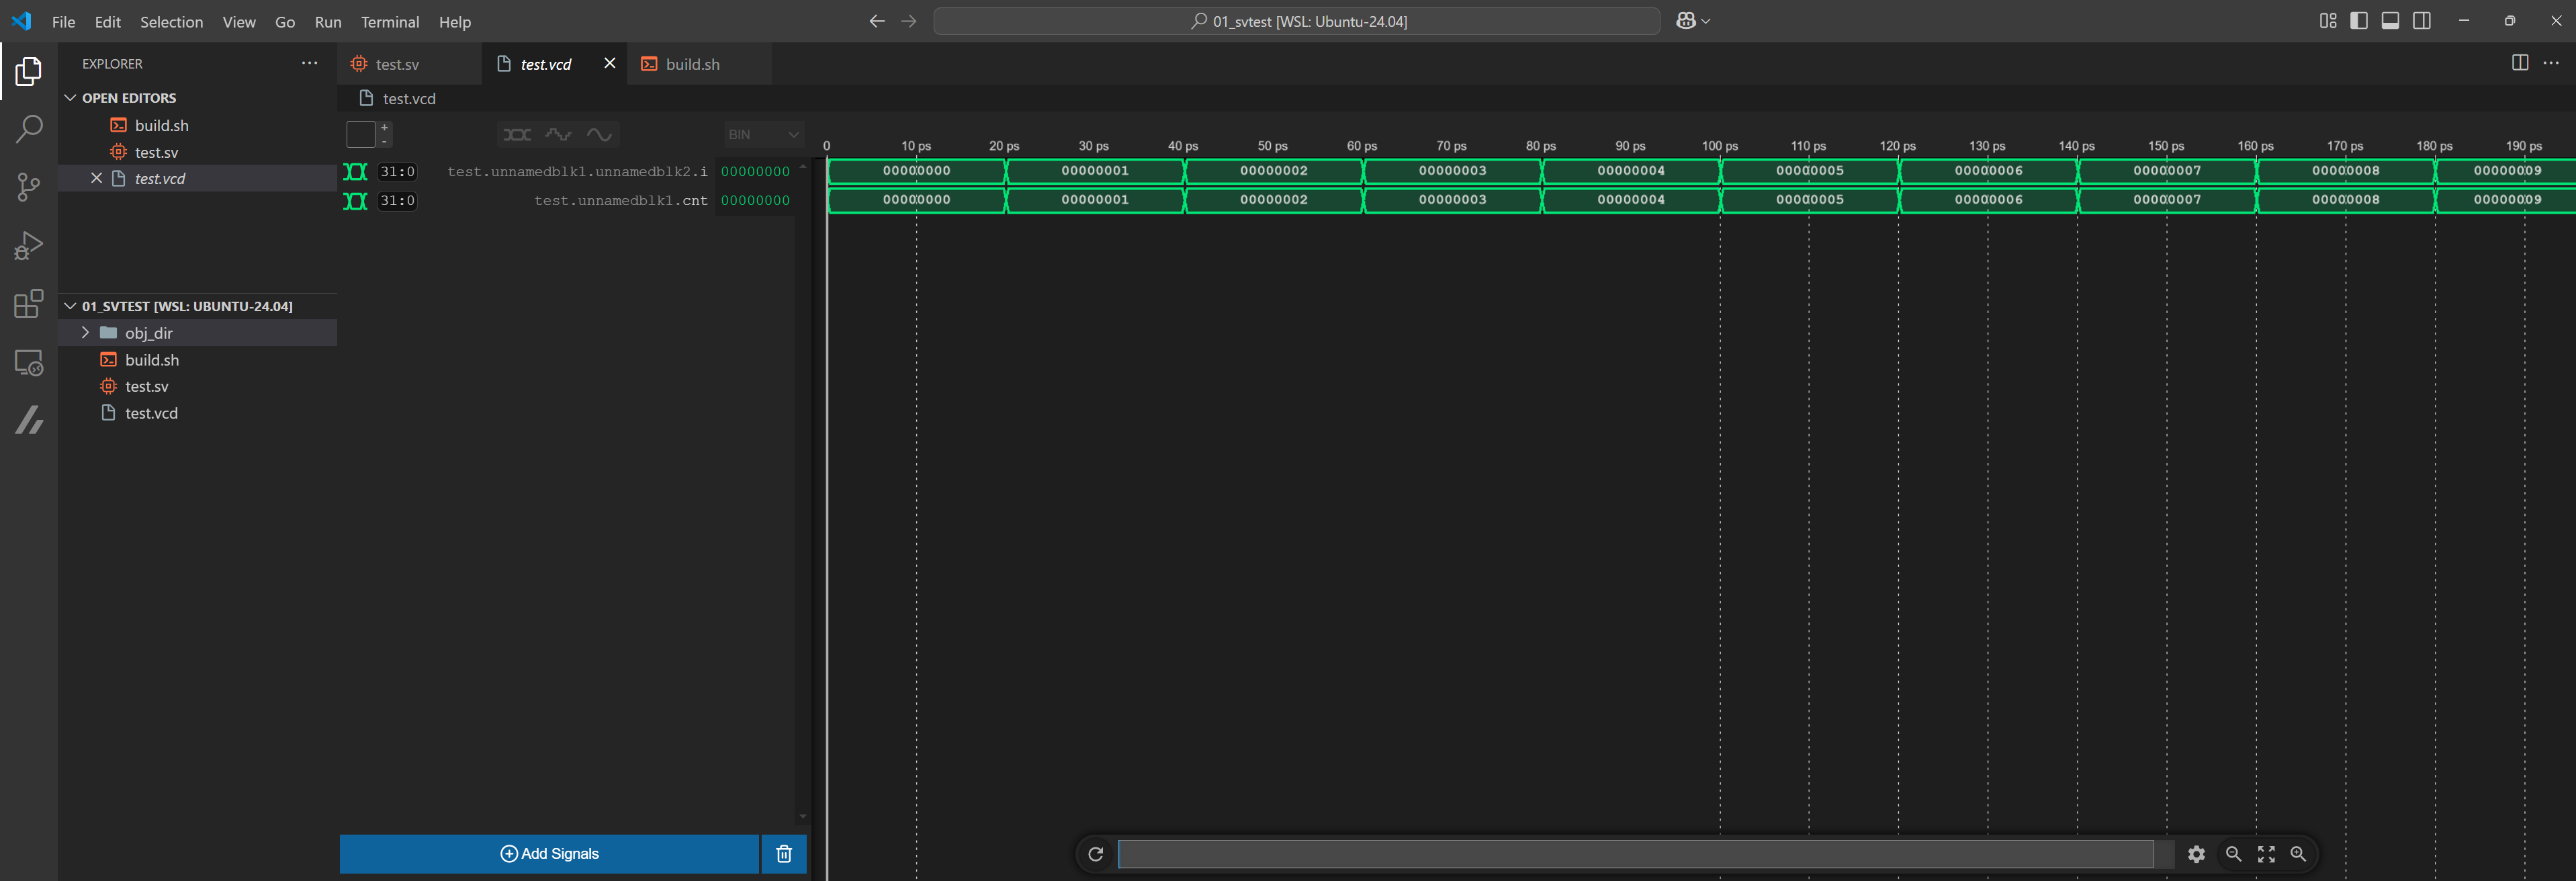Fit waveform to the full view
The width and height of the screenshot is (2576, 881).
[x=2266, y=854]
